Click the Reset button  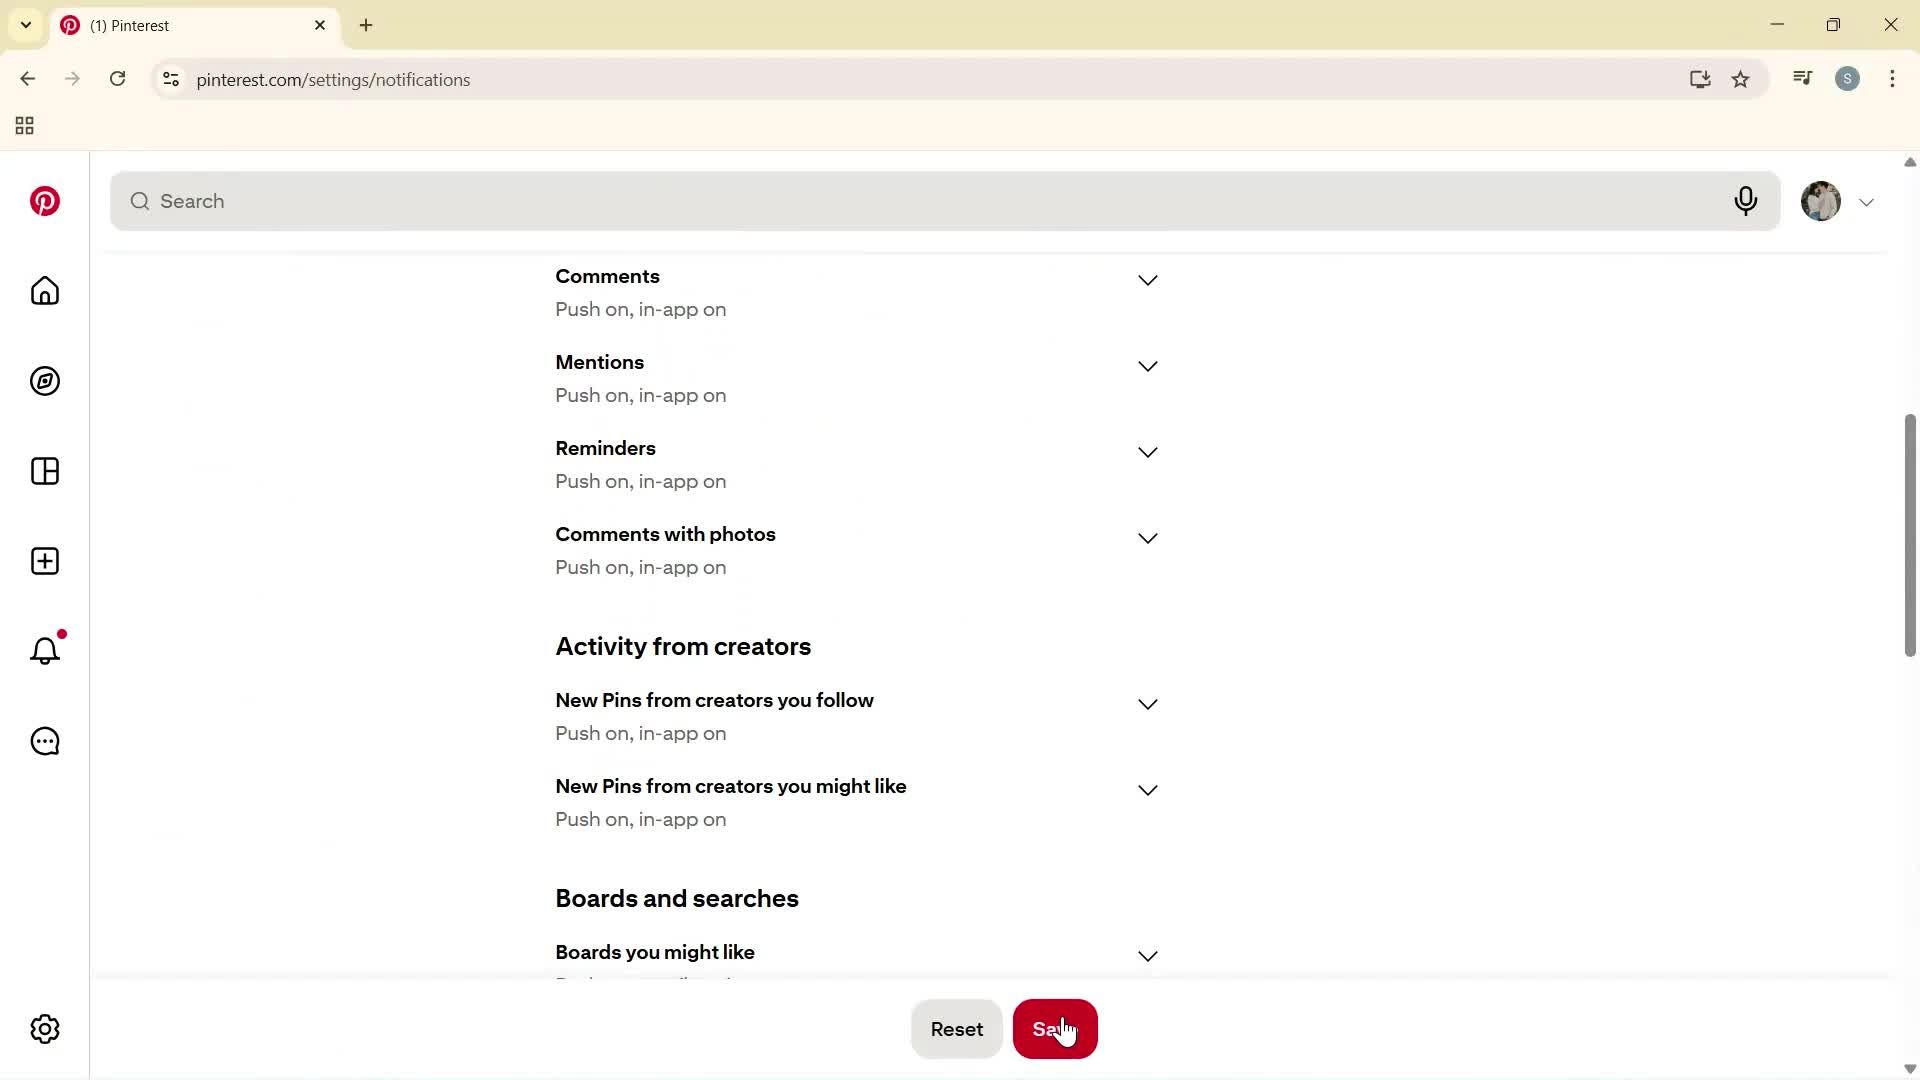(x=956, y=1029)
